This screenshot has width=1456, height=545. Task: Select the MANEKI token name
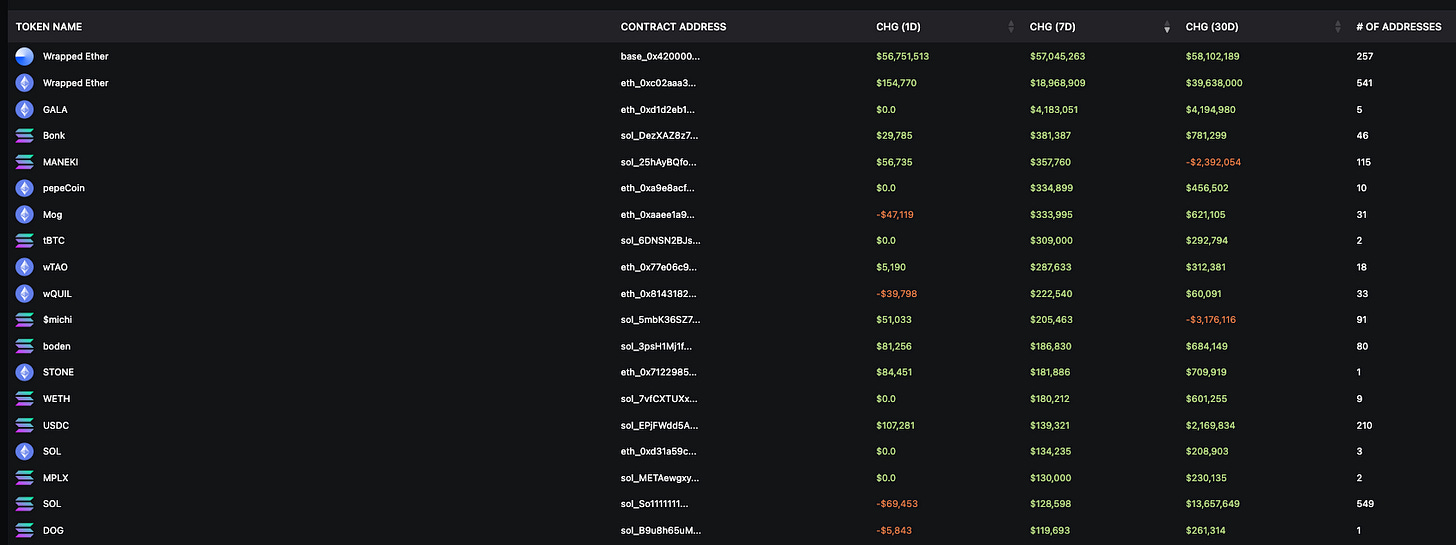(x=60, y=162)
